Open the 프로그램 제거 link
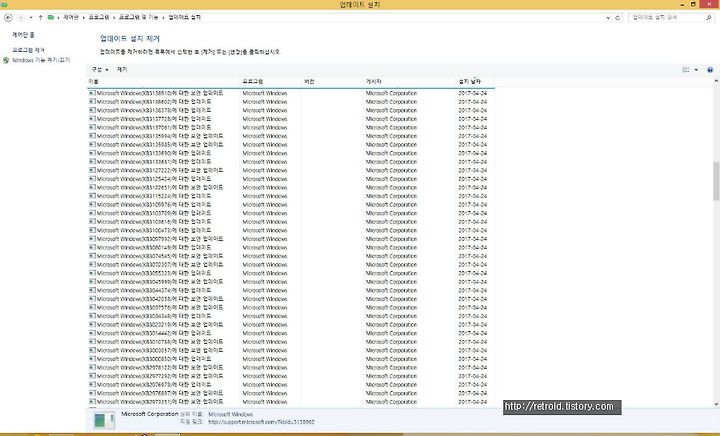This screenshot has height=436, width=720. click(28, 50)
